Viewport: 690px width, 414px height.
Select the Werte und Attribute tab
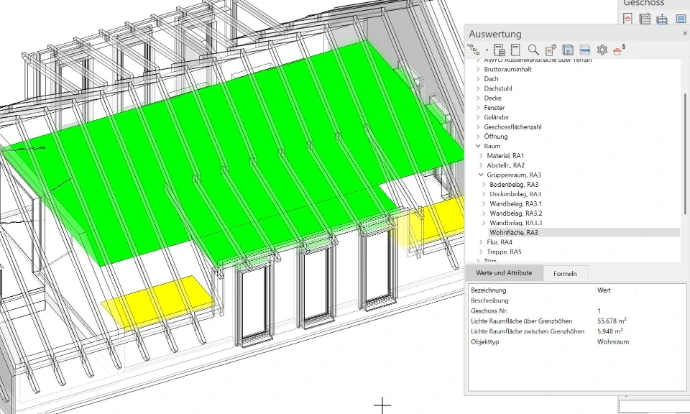click(x=503, y=273)
